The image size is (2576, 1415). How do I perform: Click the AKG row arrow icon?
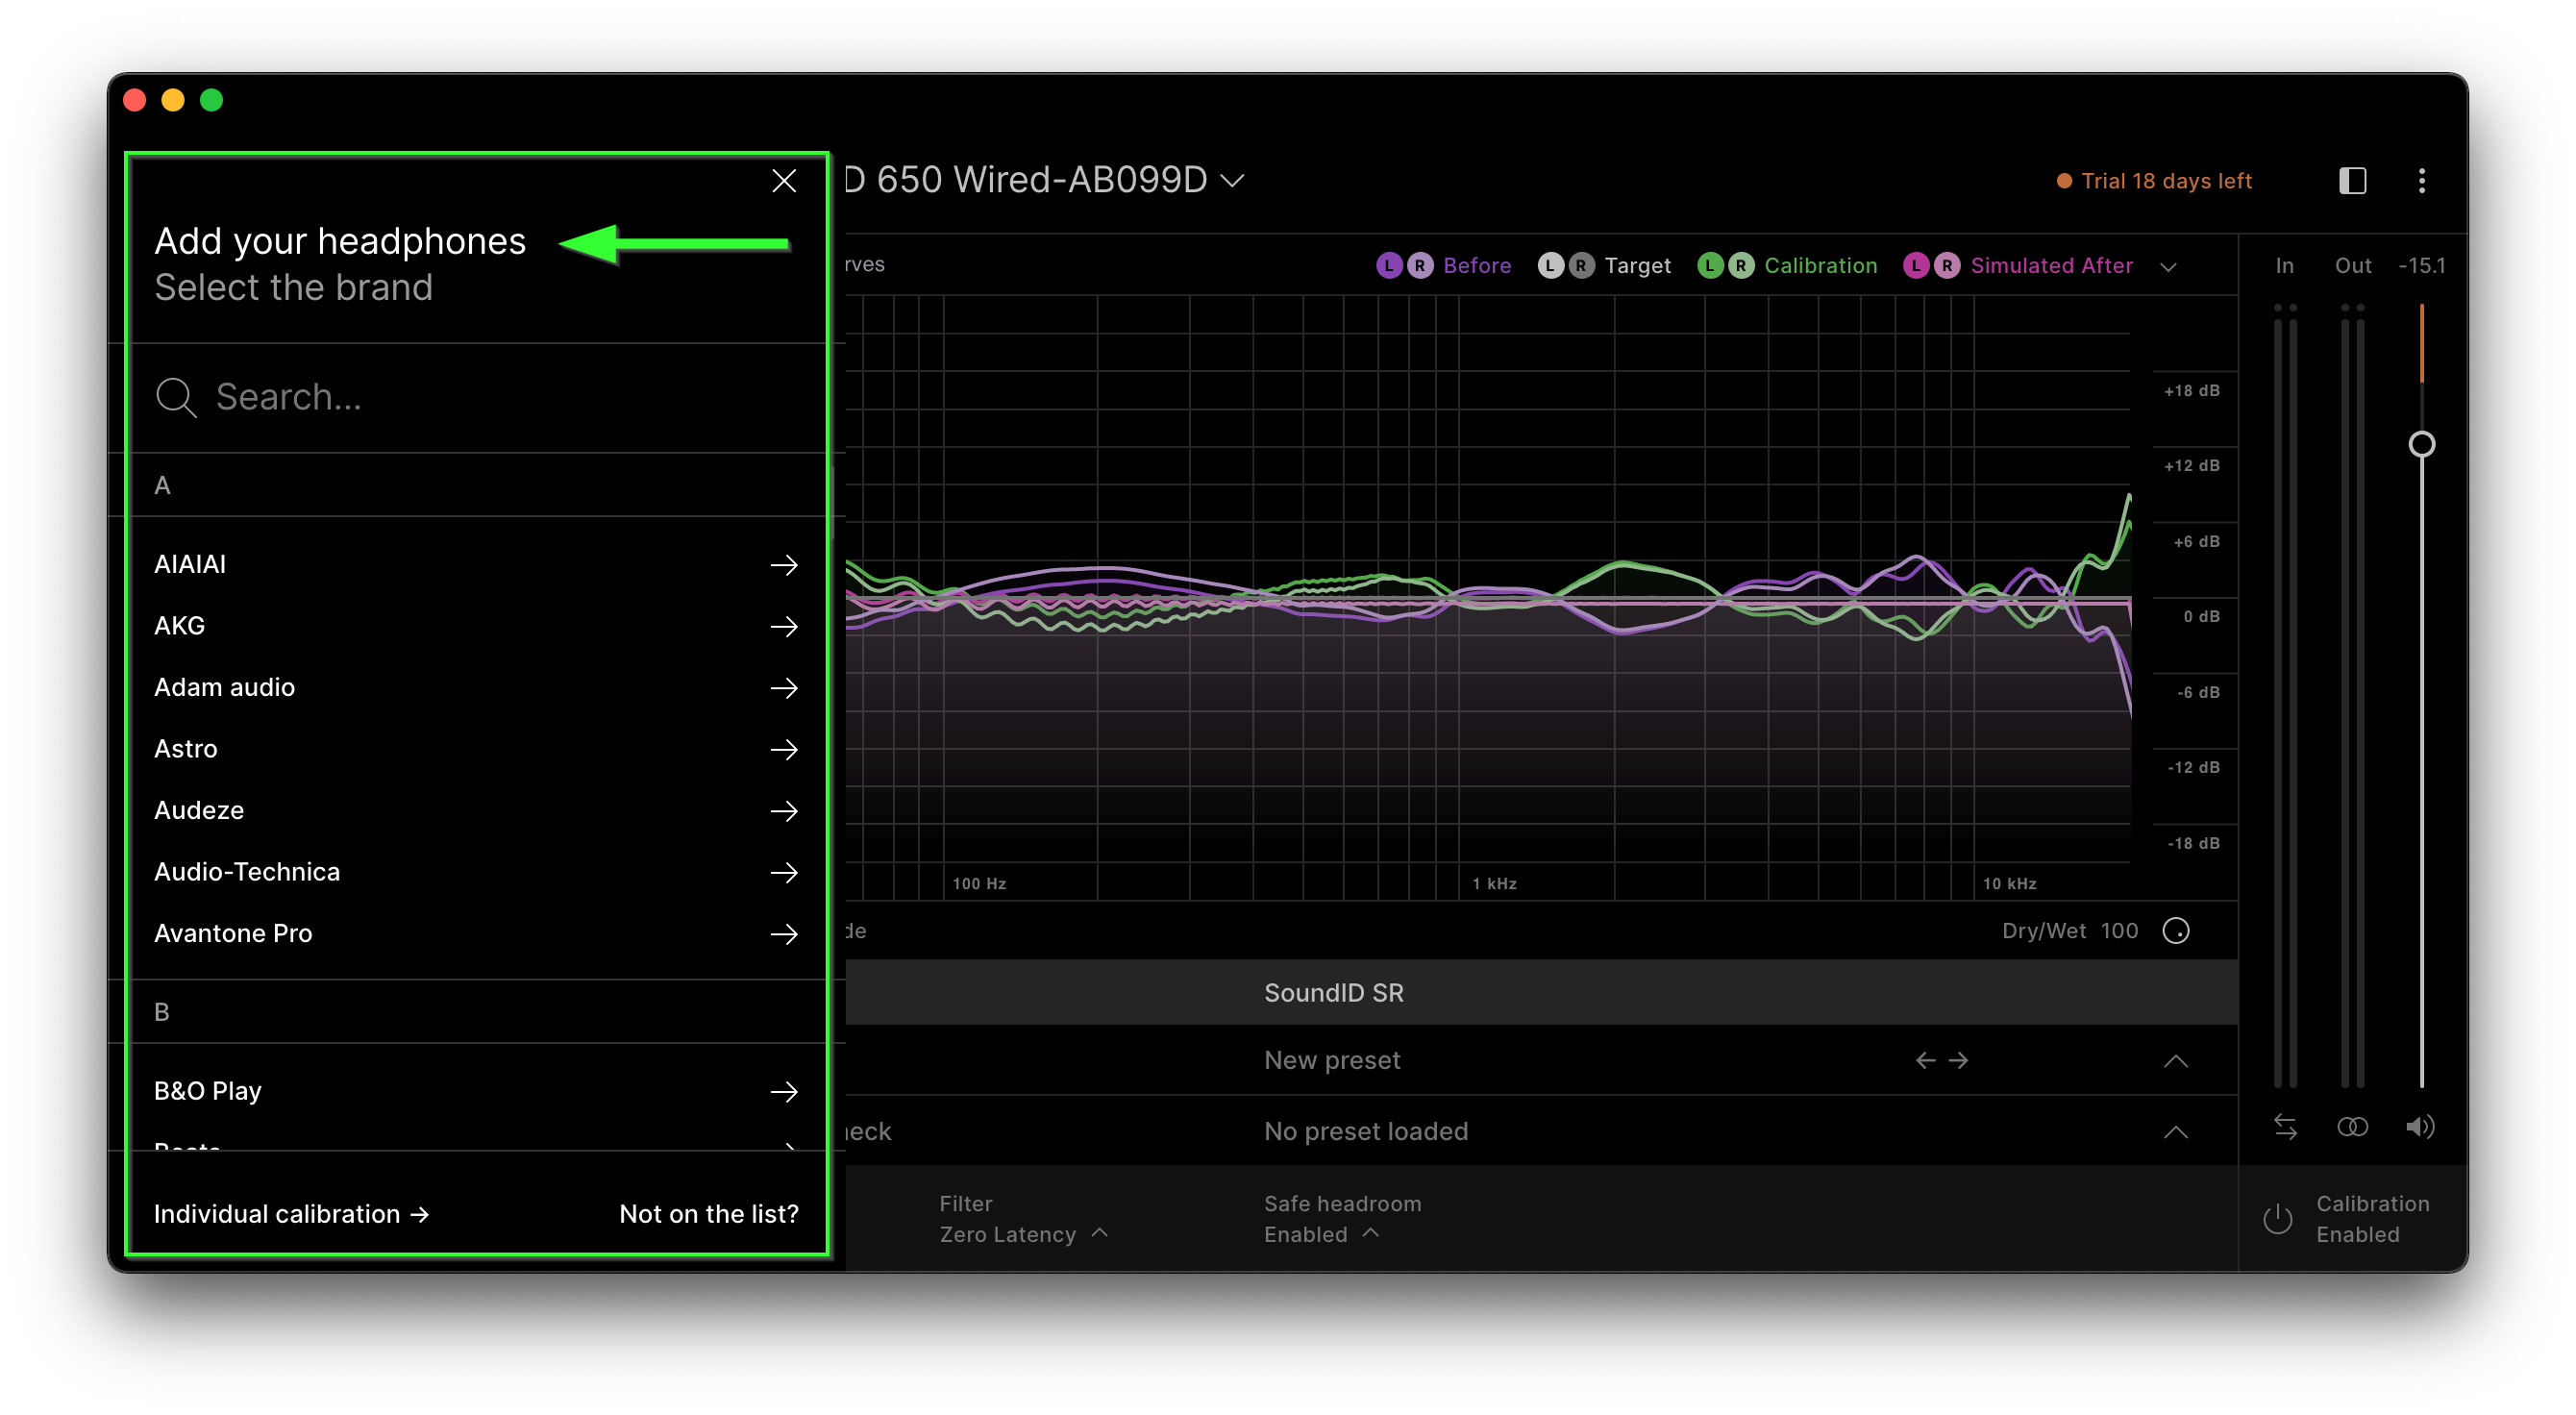(784, 627)
